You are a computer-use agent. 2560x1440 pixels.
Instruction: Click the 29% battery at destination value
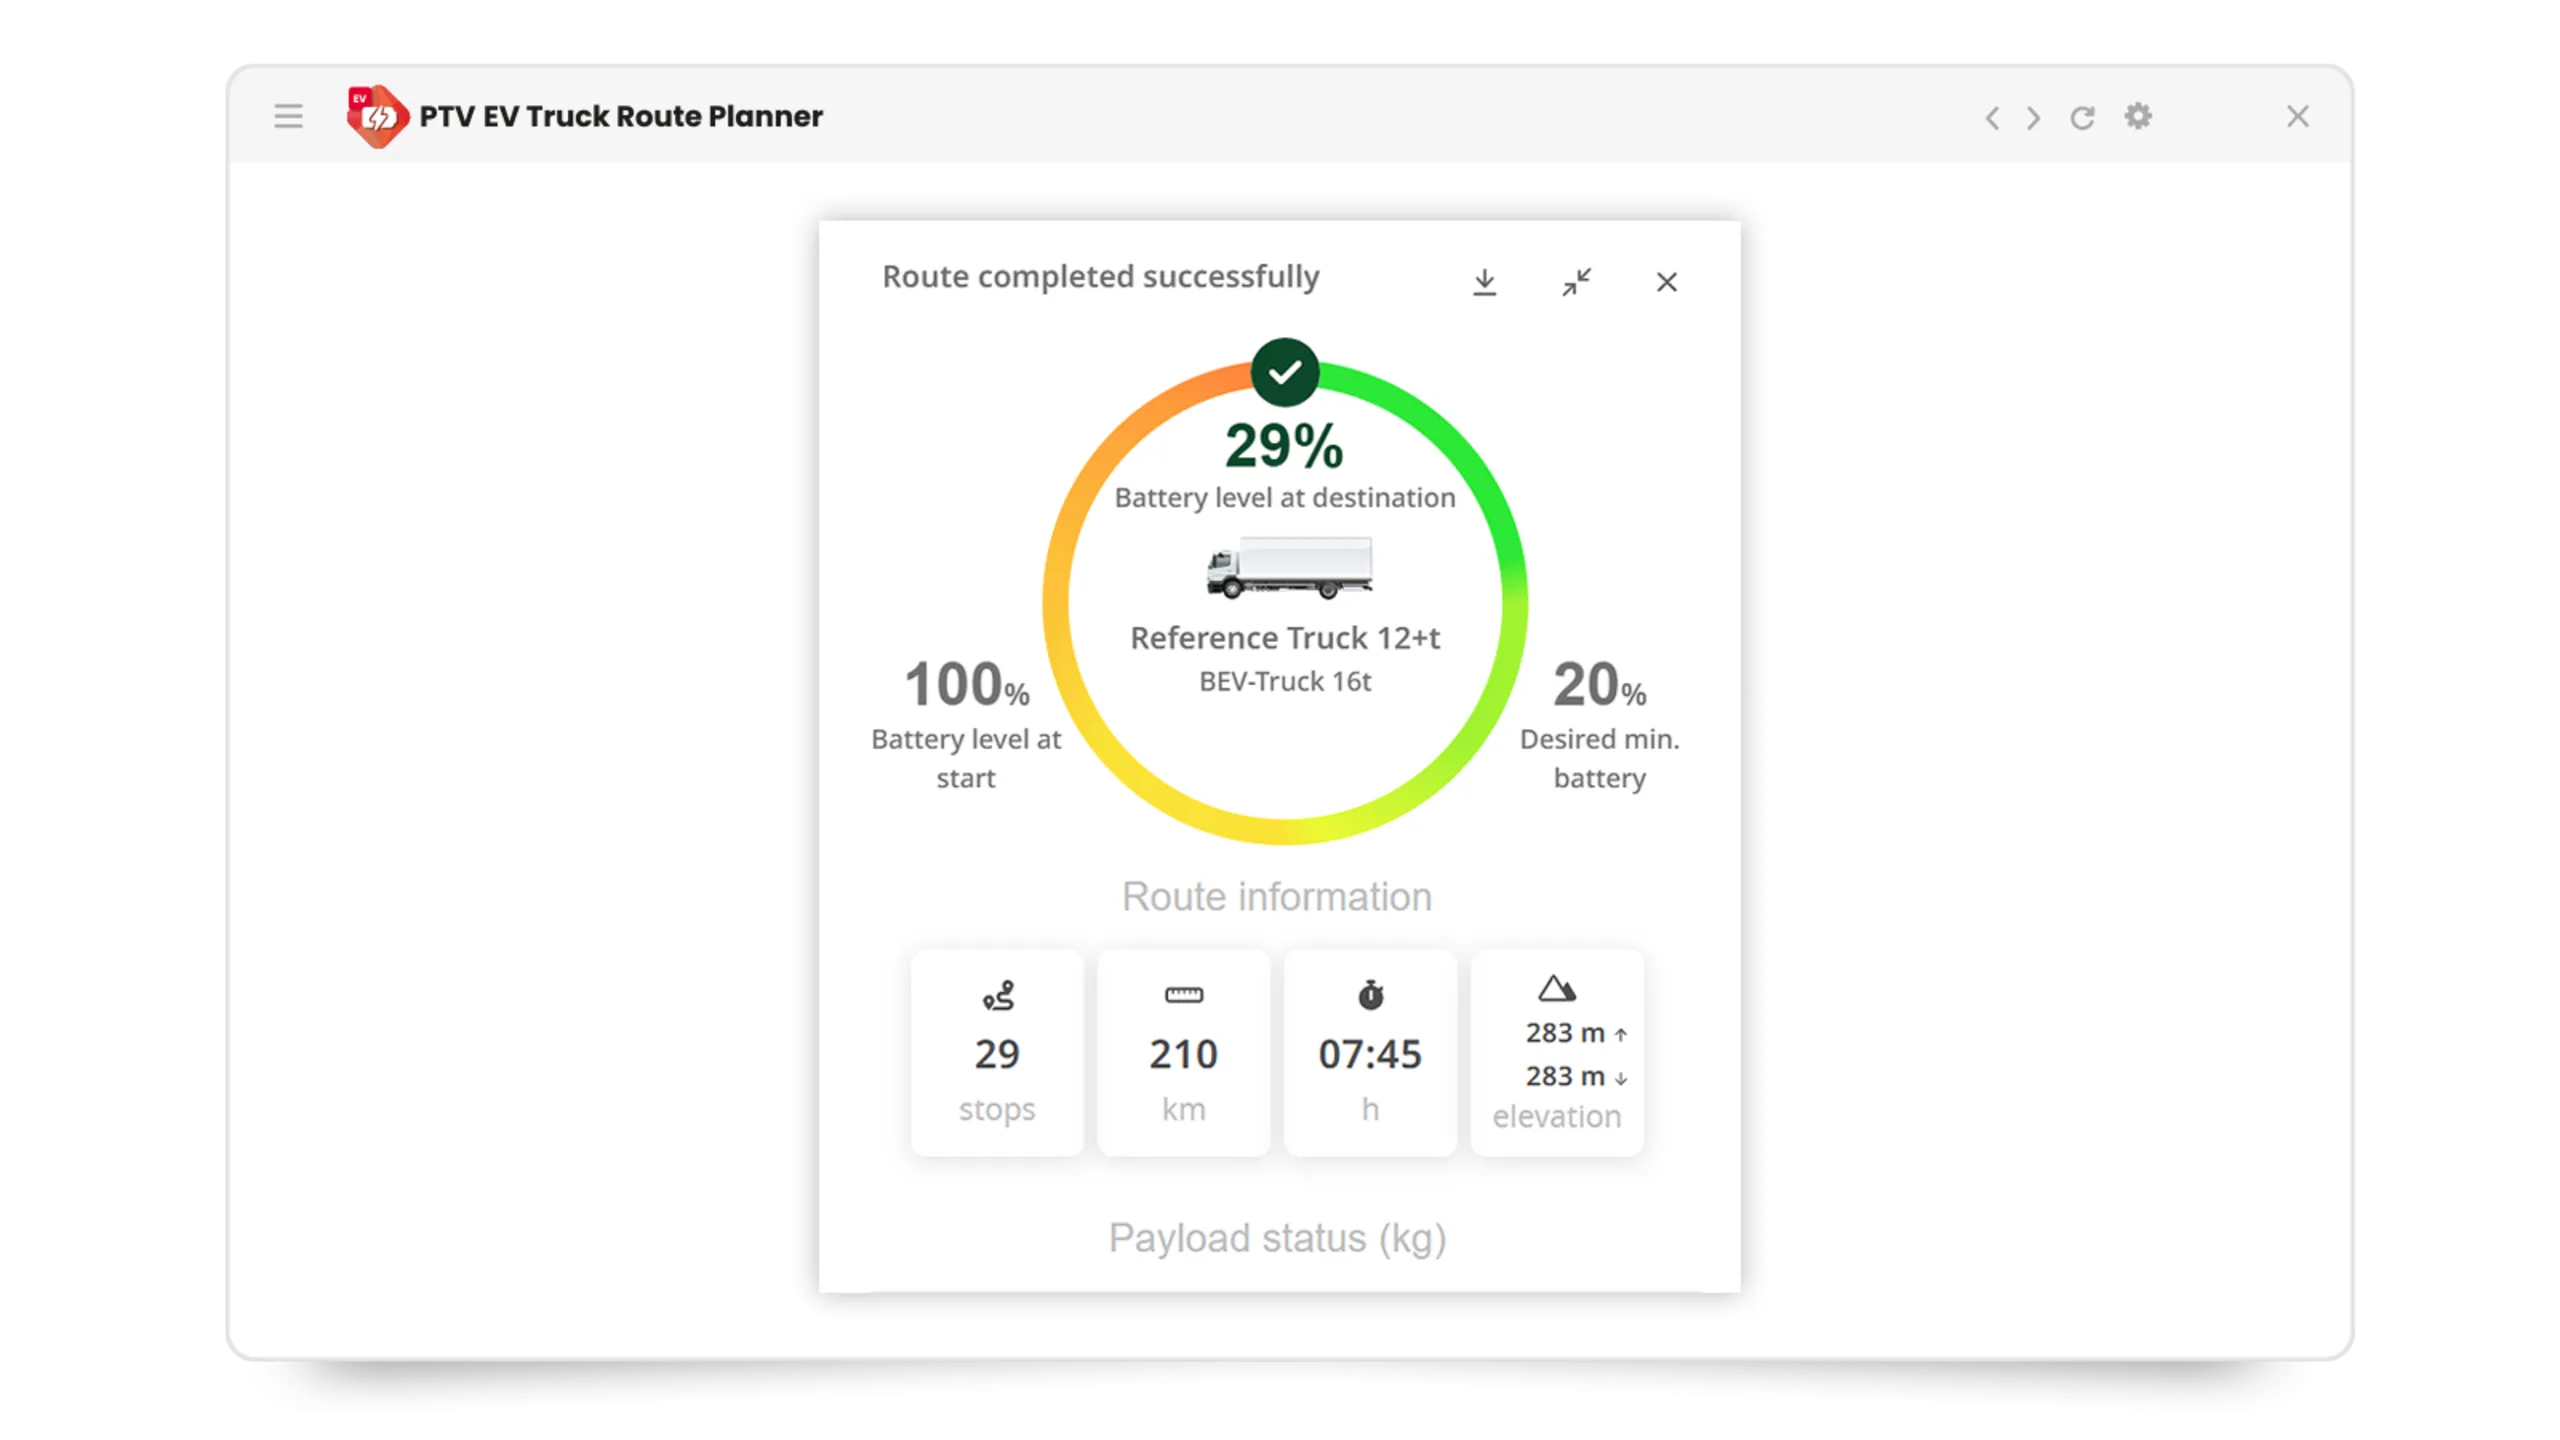pos(1284,446)
